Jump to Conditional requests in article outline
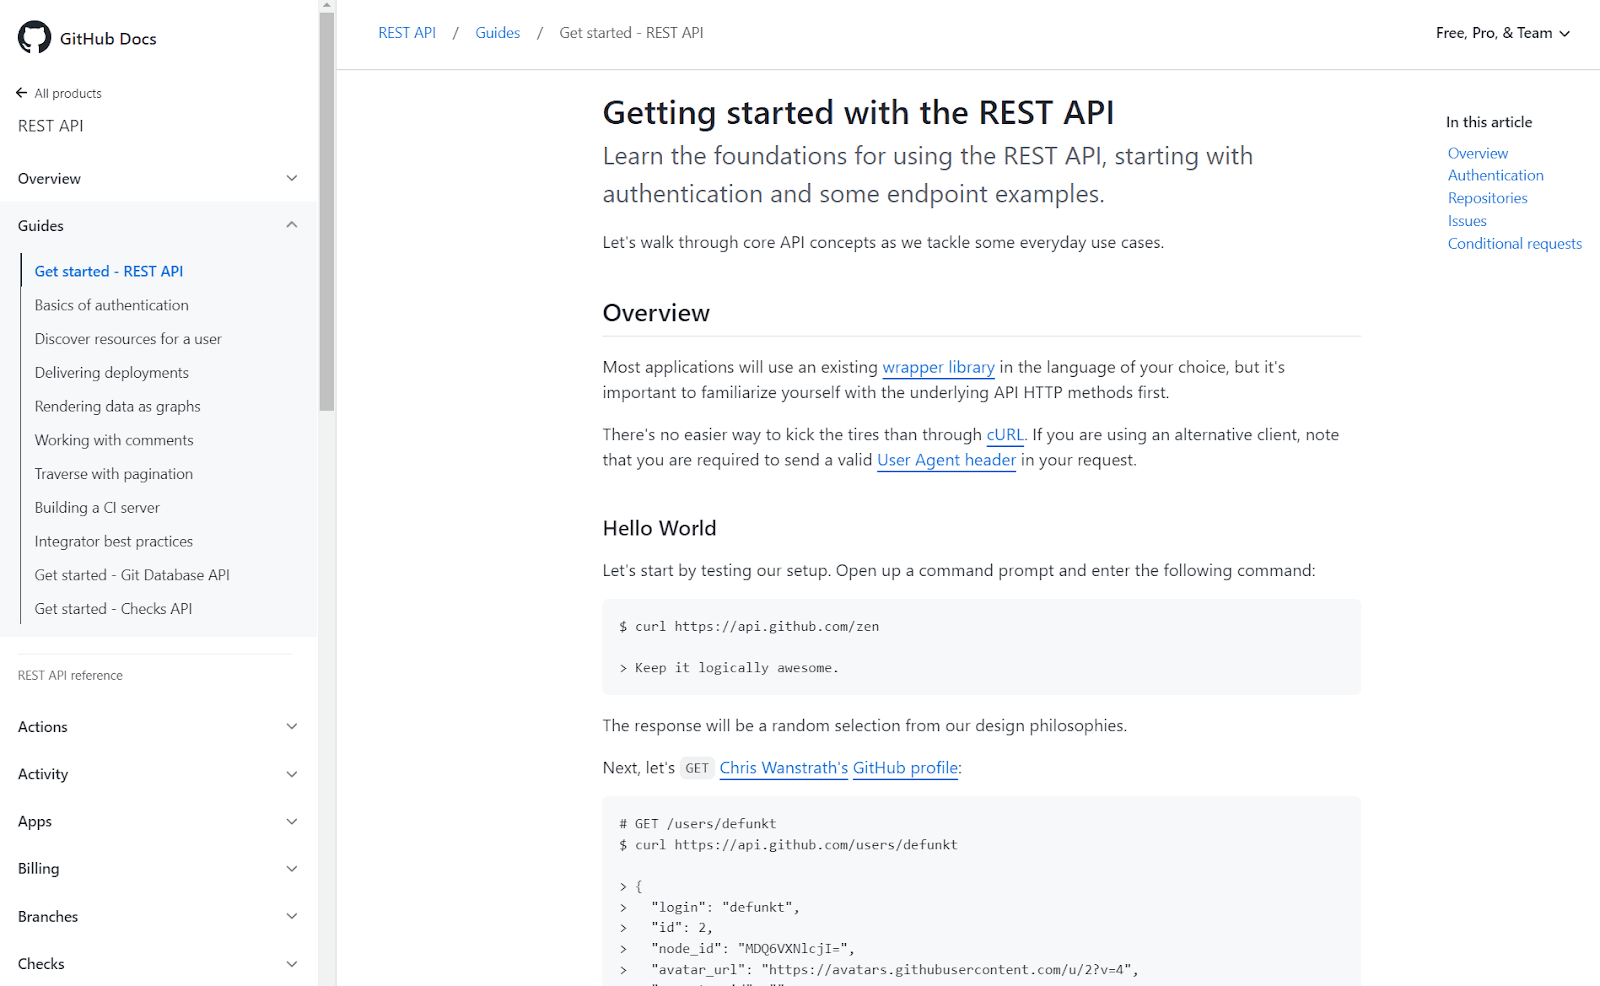The image size is (1600, 986). point(1514,244)
